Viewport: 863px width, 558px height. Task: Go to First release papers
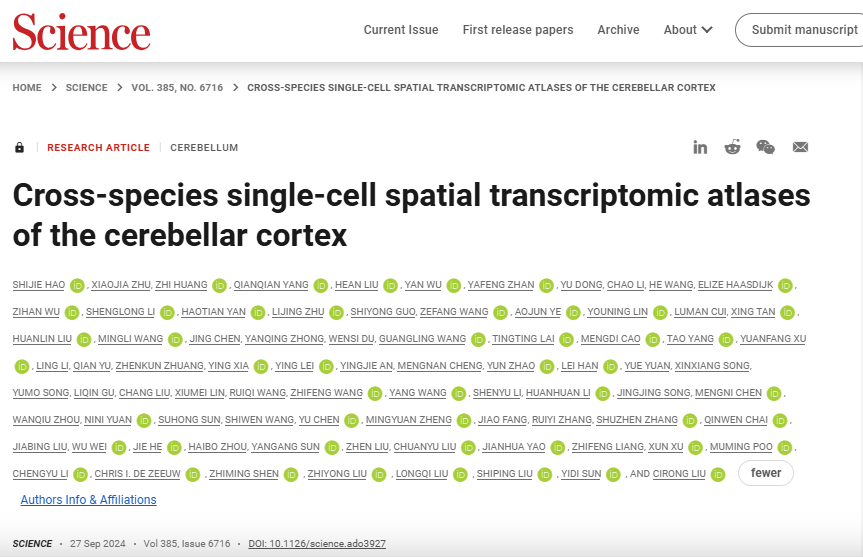[518, 30]
